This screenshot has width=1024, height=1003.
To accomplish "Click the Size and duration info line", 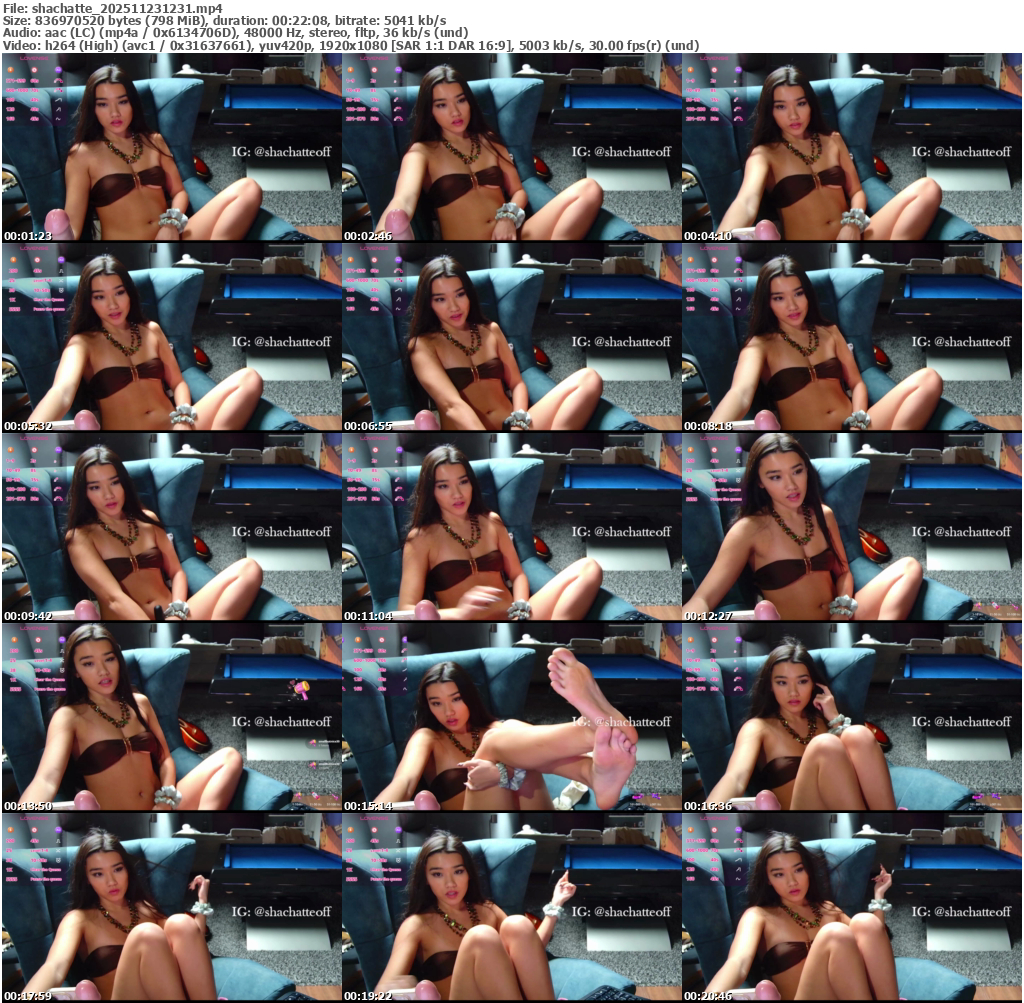I will (x=225, y=20).
